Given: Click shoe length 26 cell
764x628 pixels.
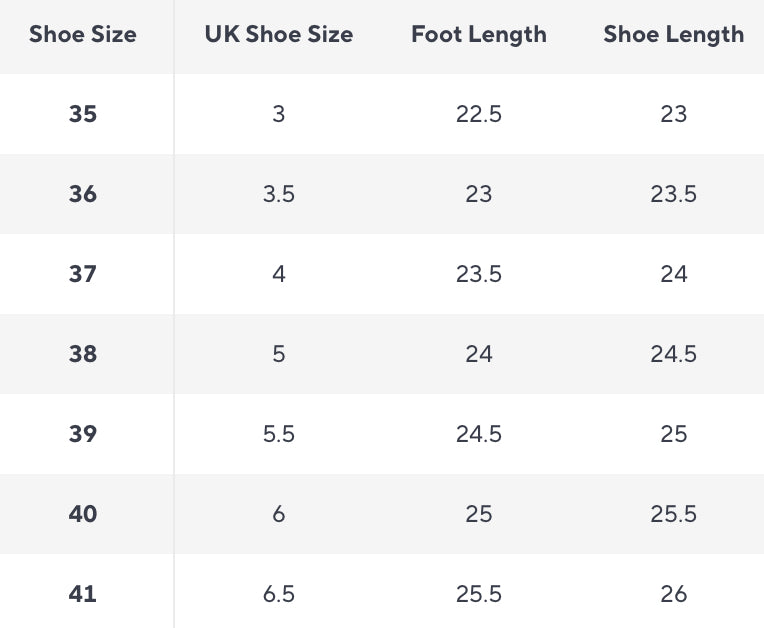Looking at the screenshot, I should 673,594.
